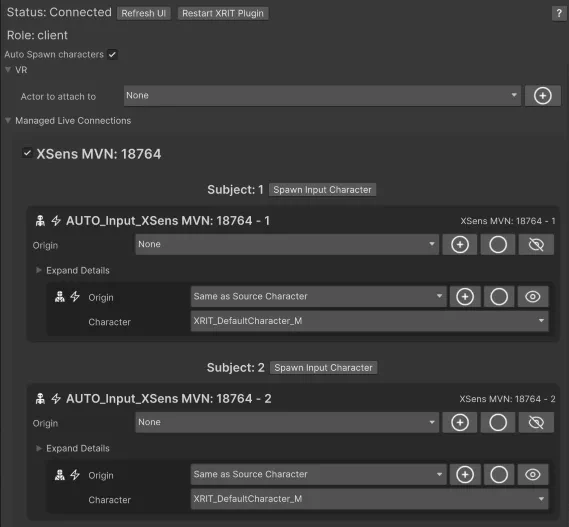The image size is (569, 527).
Task: Open Subject 1 XRIT_DefaultCharacter_M Character dropdown
Action: click(370, 321)
